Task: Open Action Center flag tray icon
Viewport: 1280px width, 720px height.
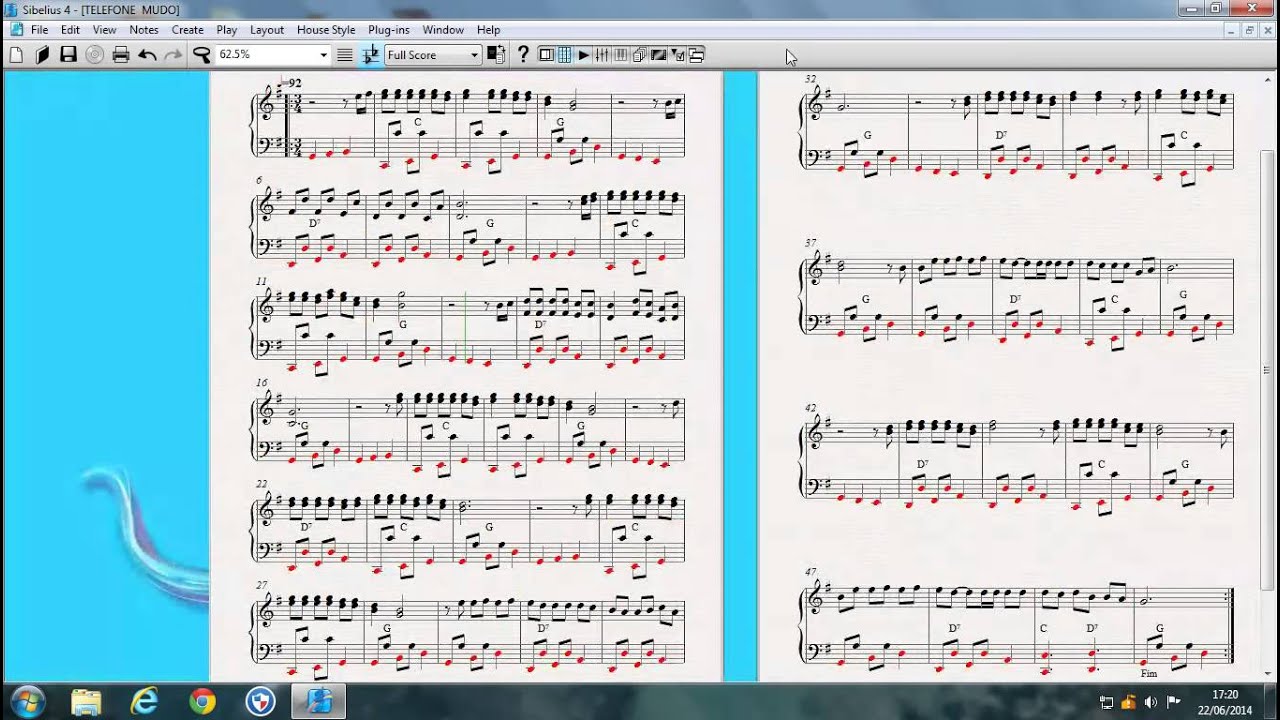Action: pyautogui.click(x=1173, y=702)
